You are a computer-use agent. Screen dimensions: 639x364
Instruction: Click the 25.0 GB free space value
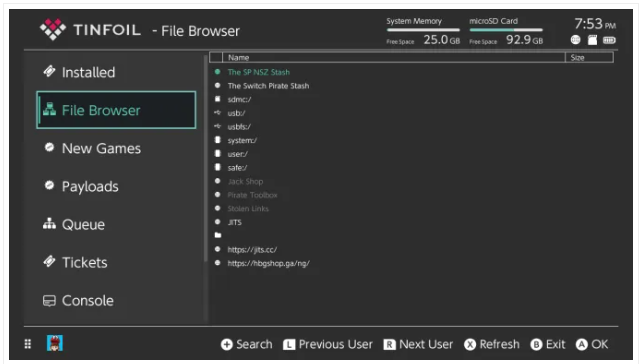(441, 40)
